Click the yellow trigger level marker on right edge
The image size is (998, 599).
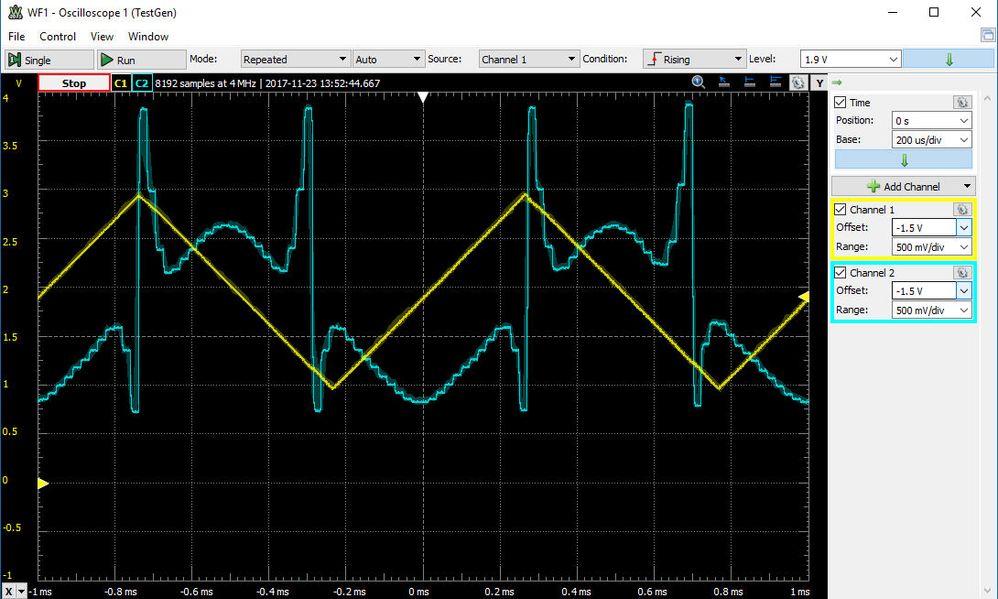[x=804, y=297]
